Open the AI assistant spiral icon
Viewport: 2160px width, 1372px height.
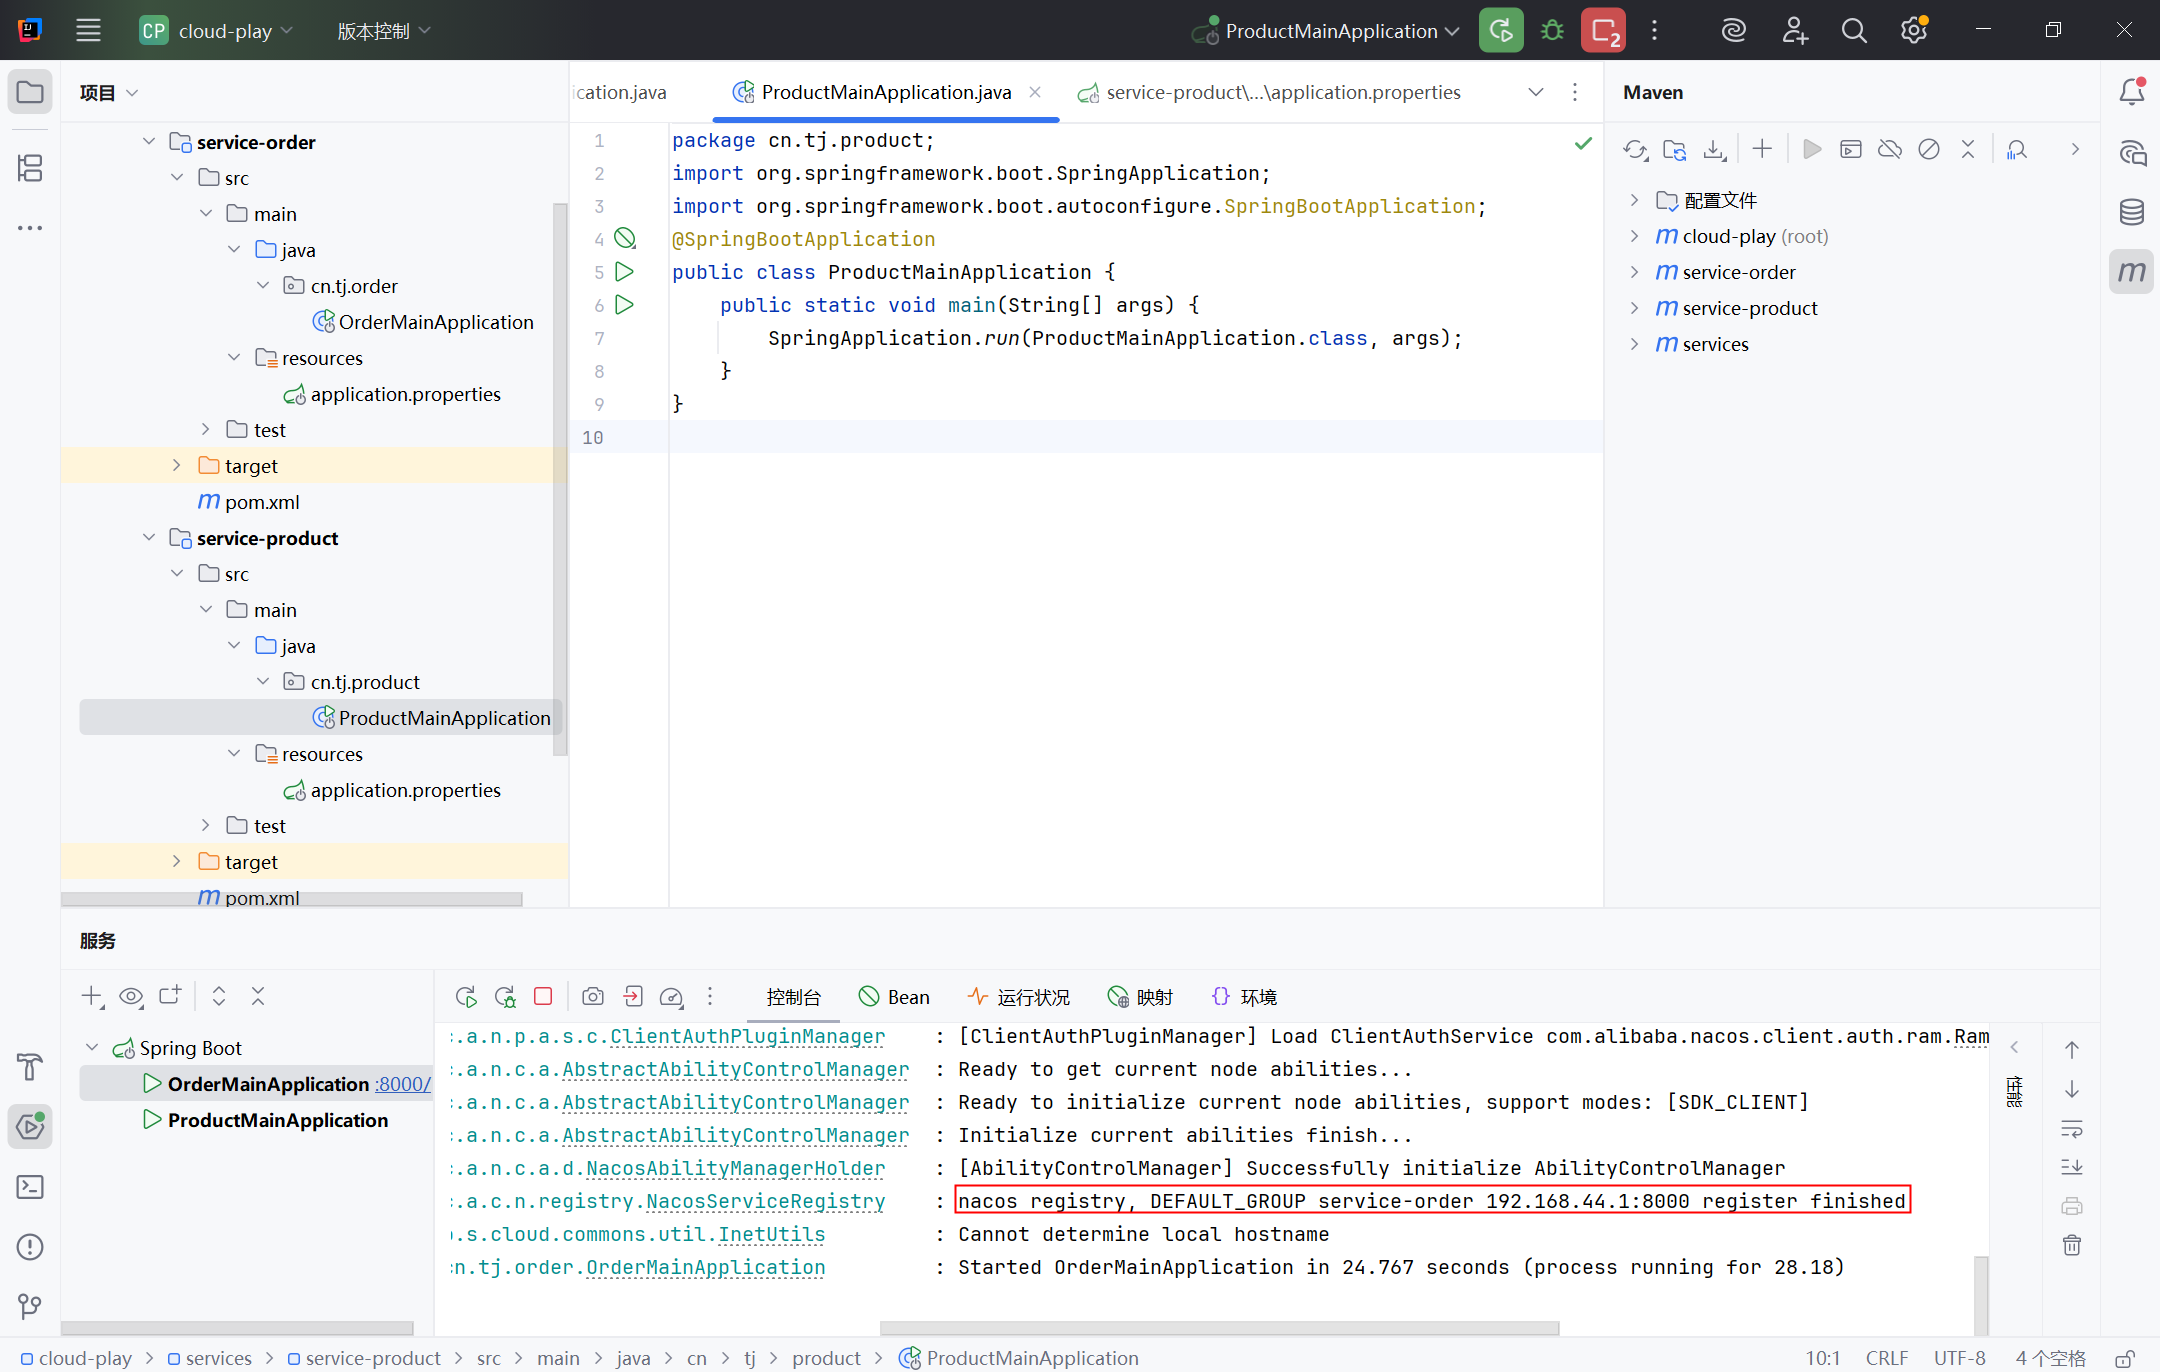point(1734,31)
